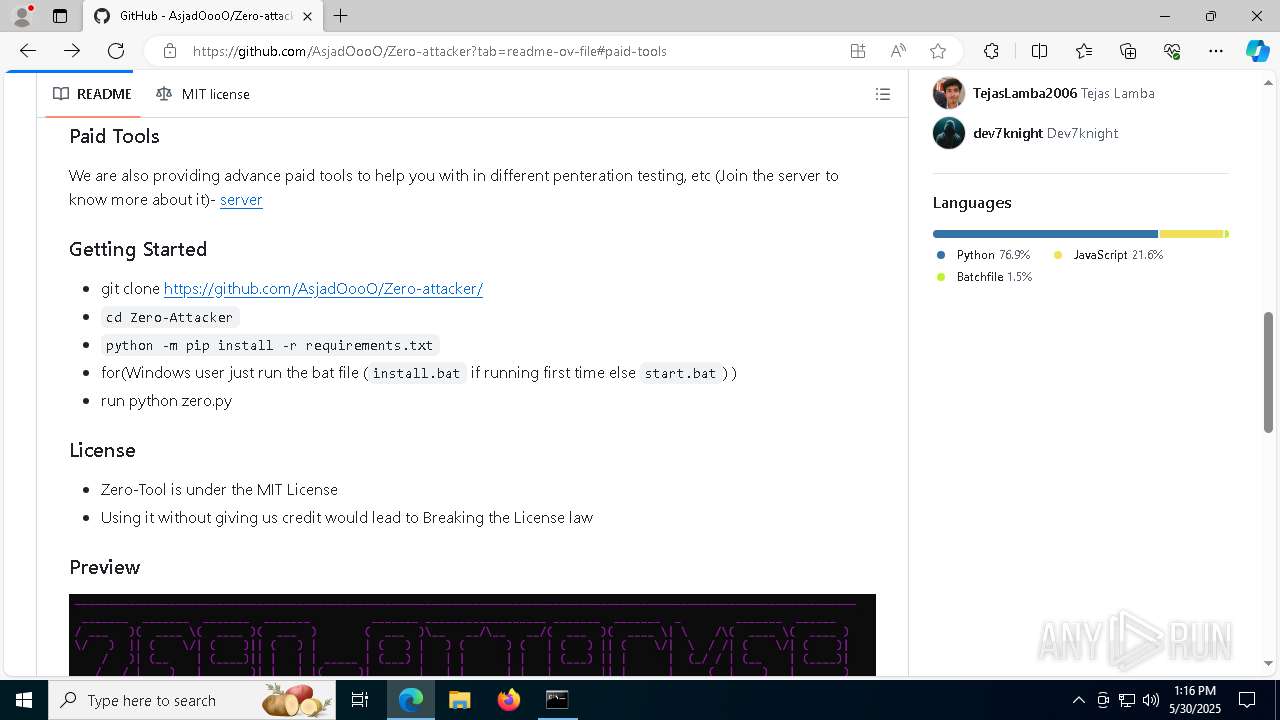The image size is (1280, 720).
Task: Open the app available icon in address bar
Action: coord(858,51)
